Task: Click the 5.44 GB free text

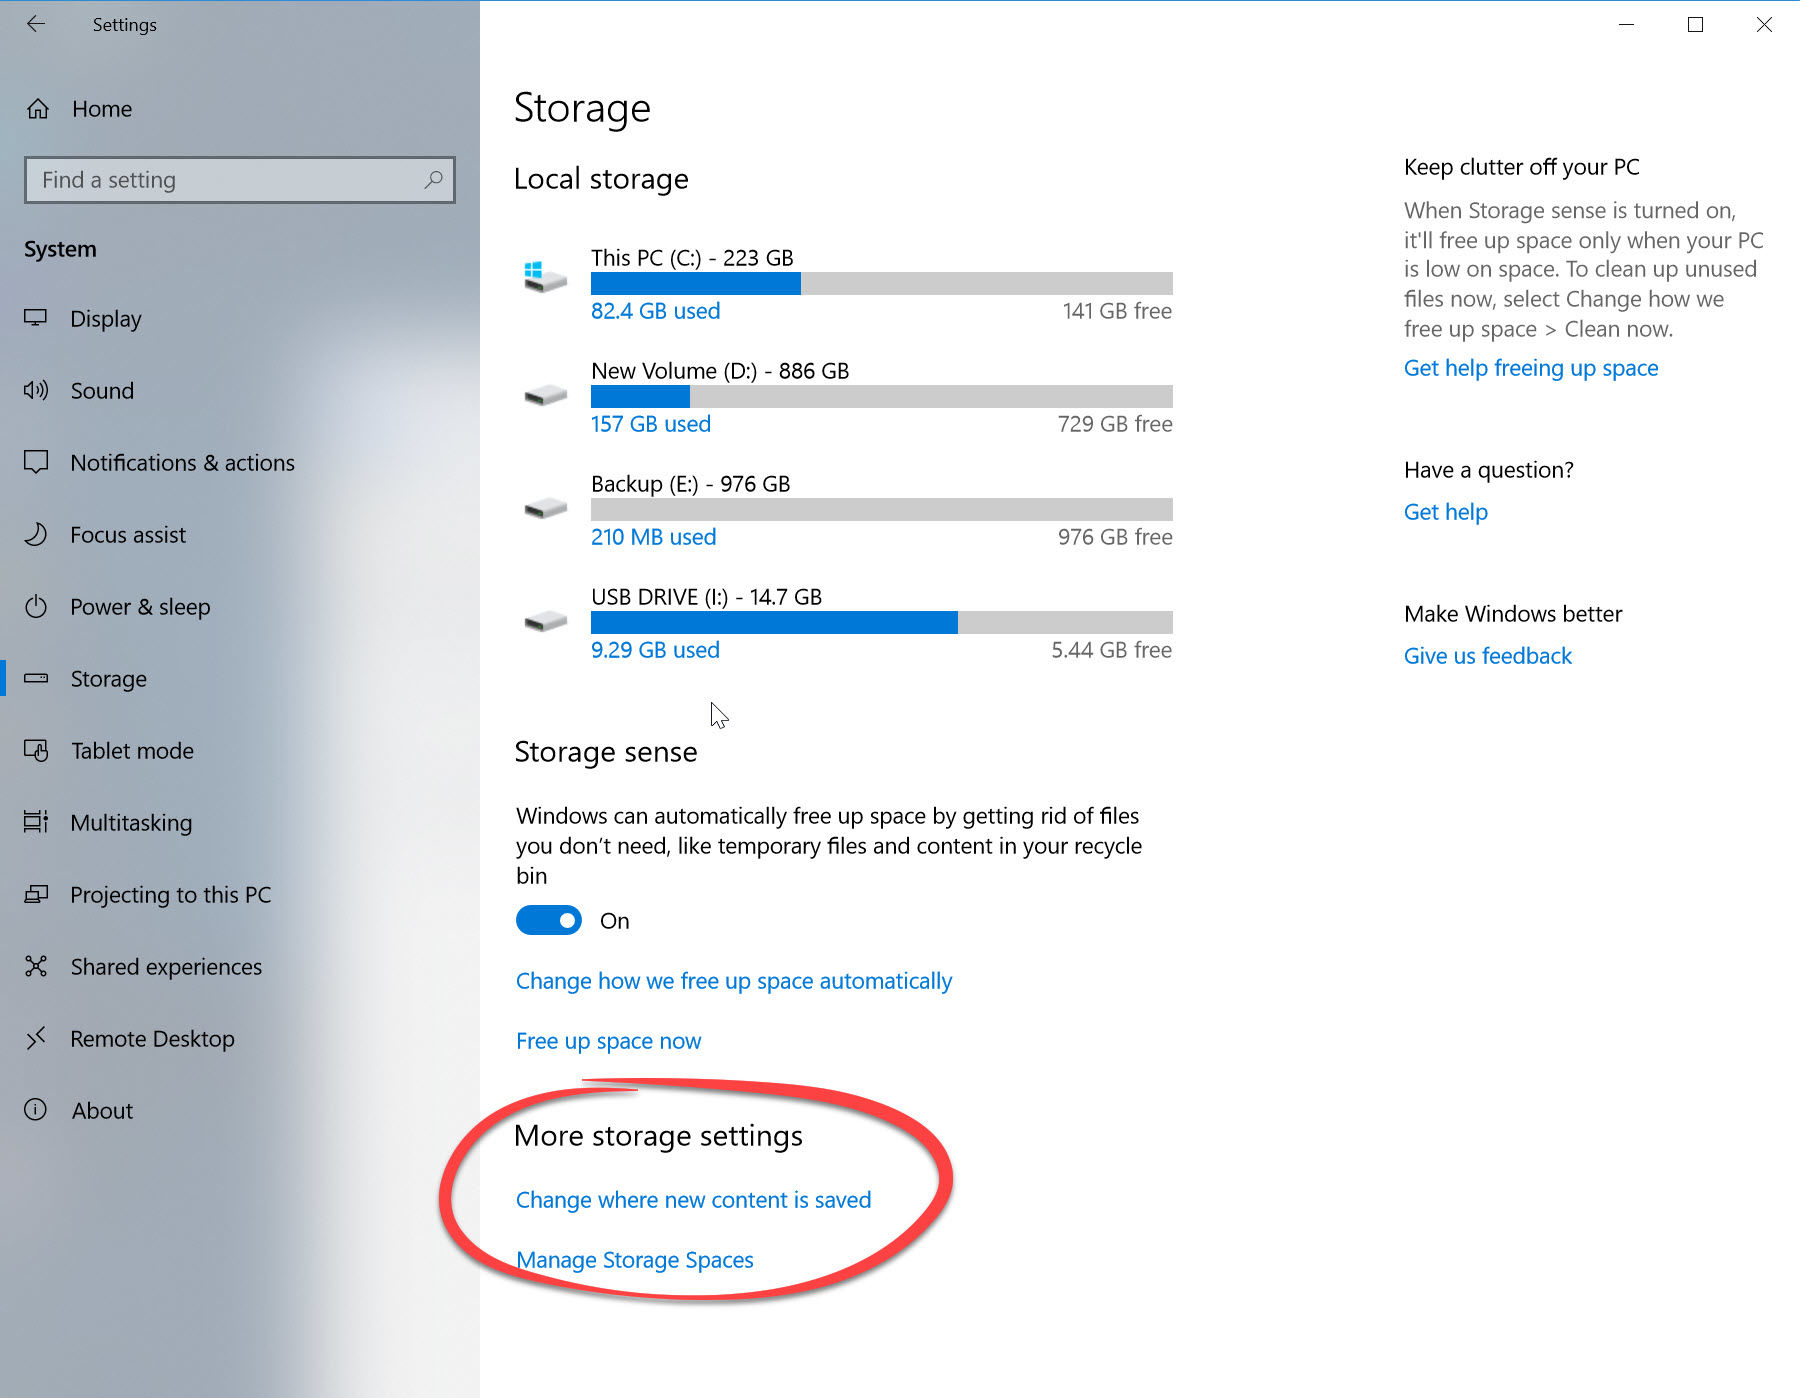Action: click(1112, 650)
